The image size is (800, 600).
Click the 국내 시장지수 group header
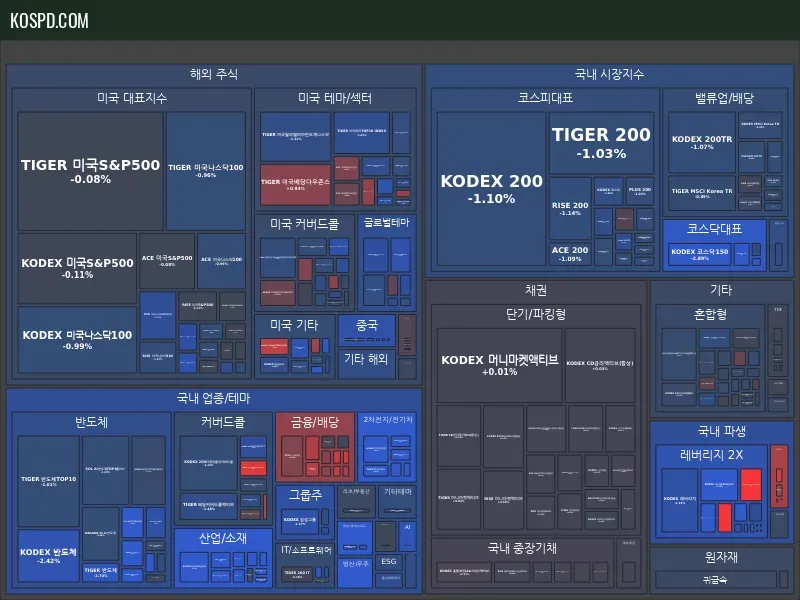(609, 74)
